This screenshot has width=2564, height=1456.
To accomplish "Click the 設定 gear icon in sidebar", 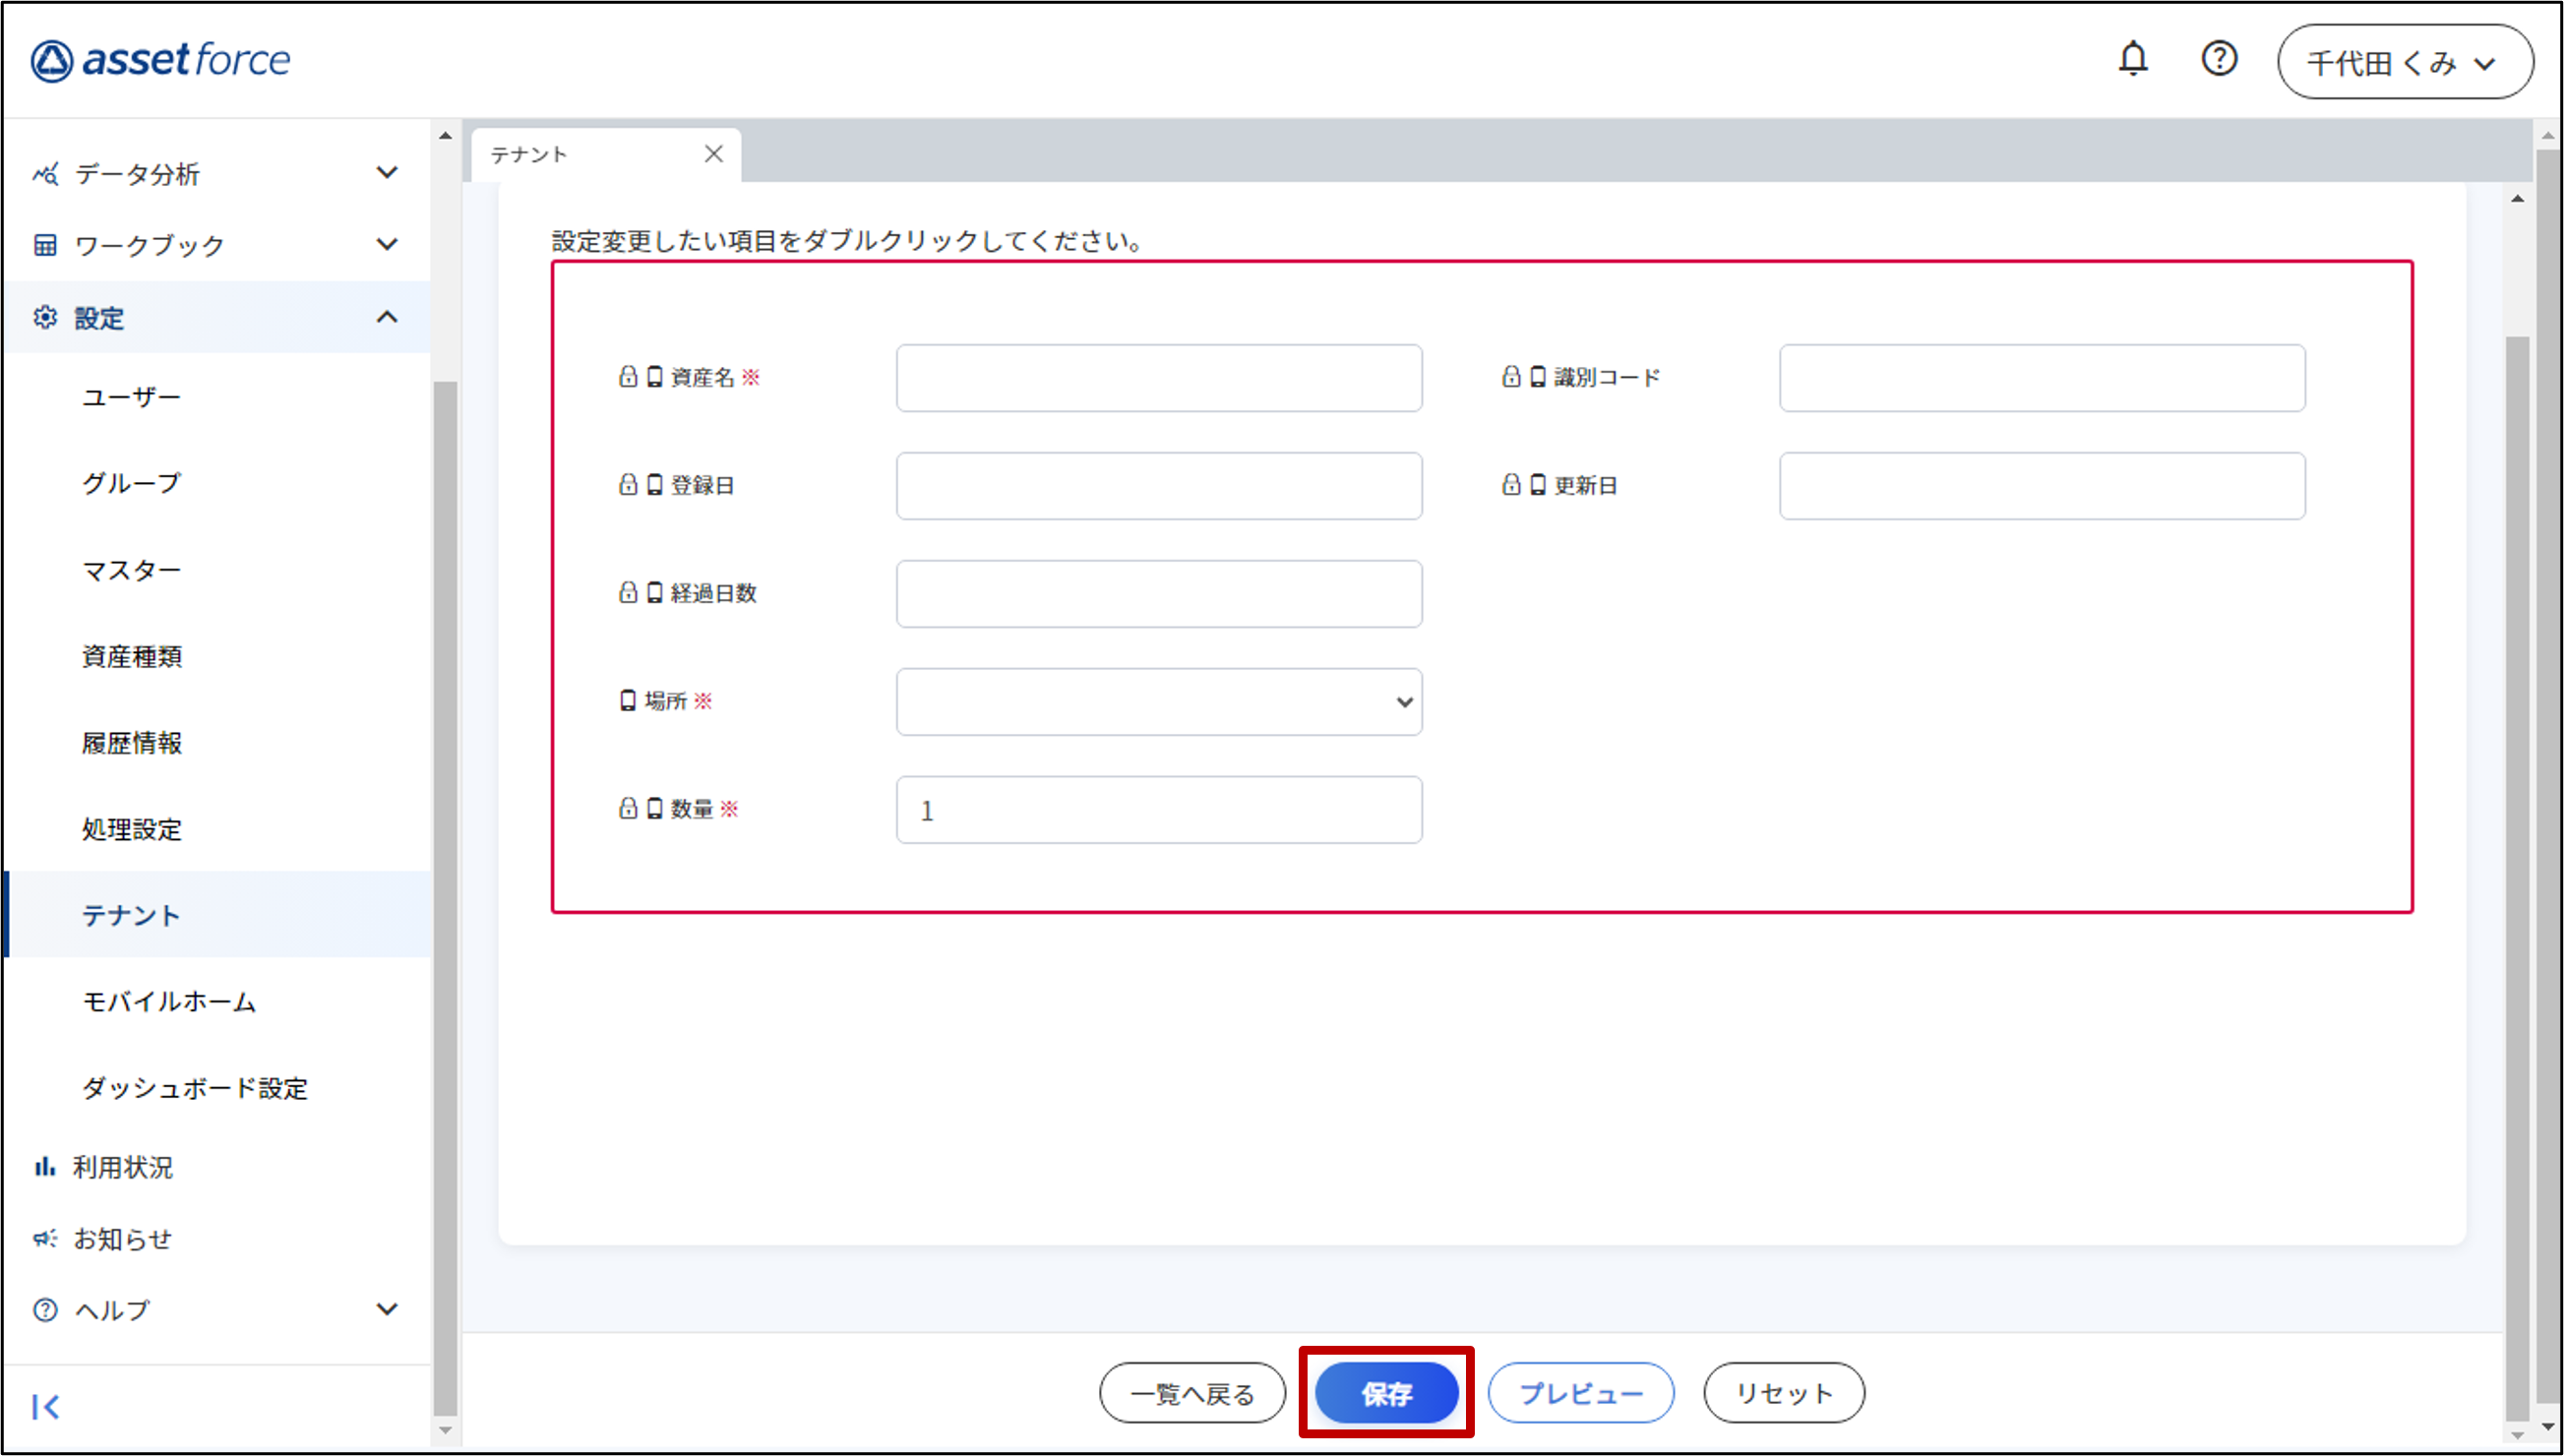I will point(45,317).
